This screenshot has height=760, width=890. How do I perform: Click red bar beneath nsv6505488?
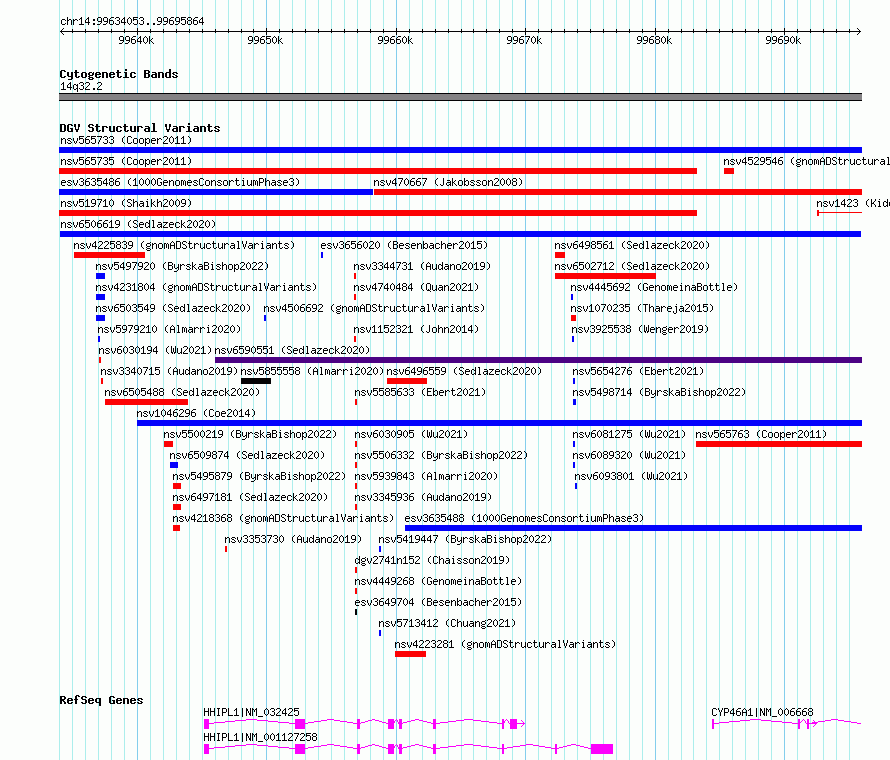coord(146,402)
